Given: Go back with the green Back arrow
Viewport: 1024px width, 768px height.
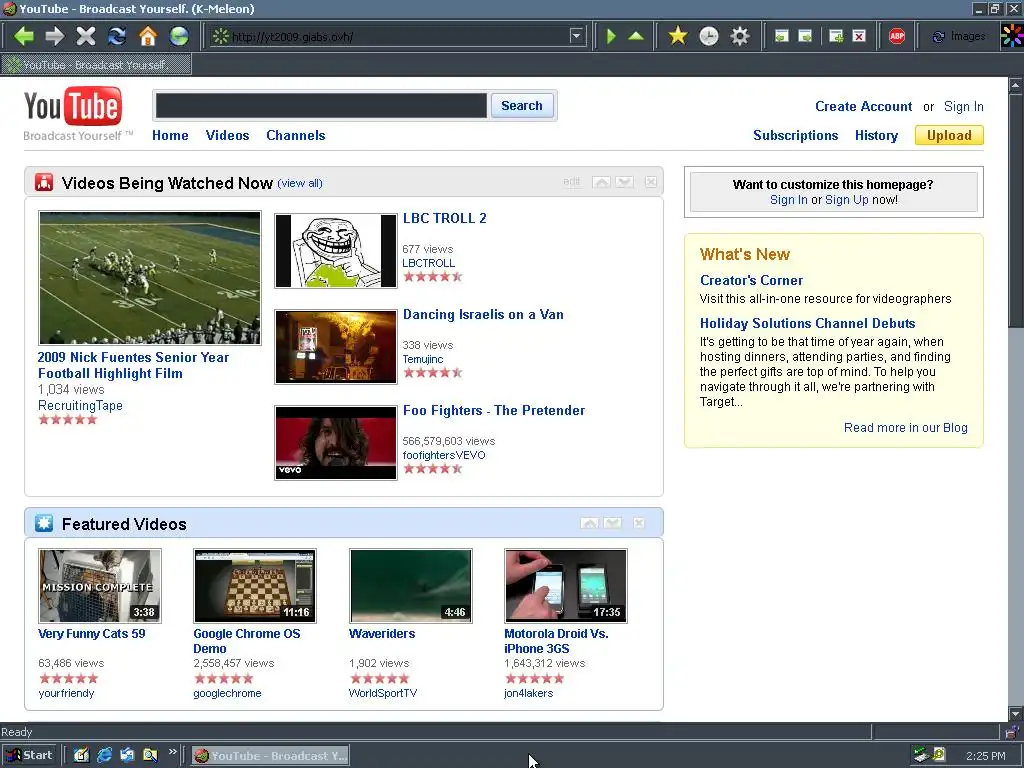Looking at the screenshot, I should 24,36.
